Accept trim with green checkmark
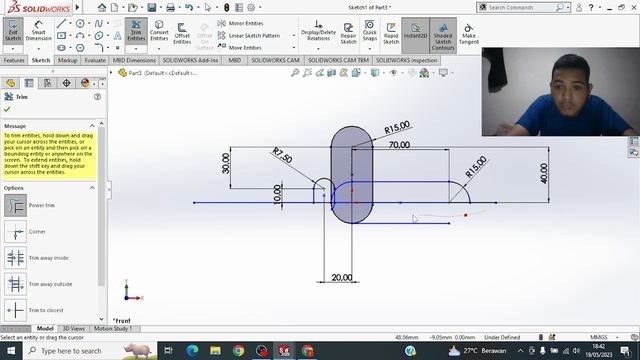Image resolution: width=640 pixels, height=360 pixels. point(7,109)
